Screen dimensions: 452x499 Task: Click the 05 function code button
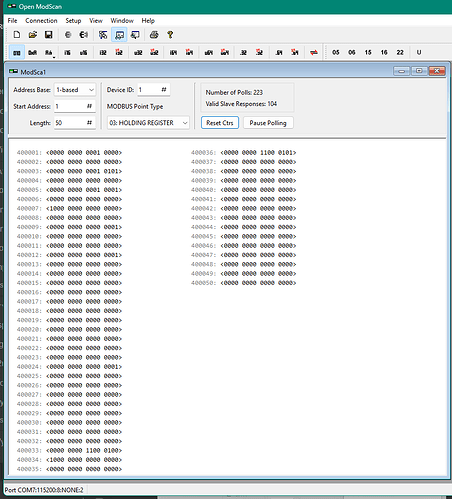336,52
